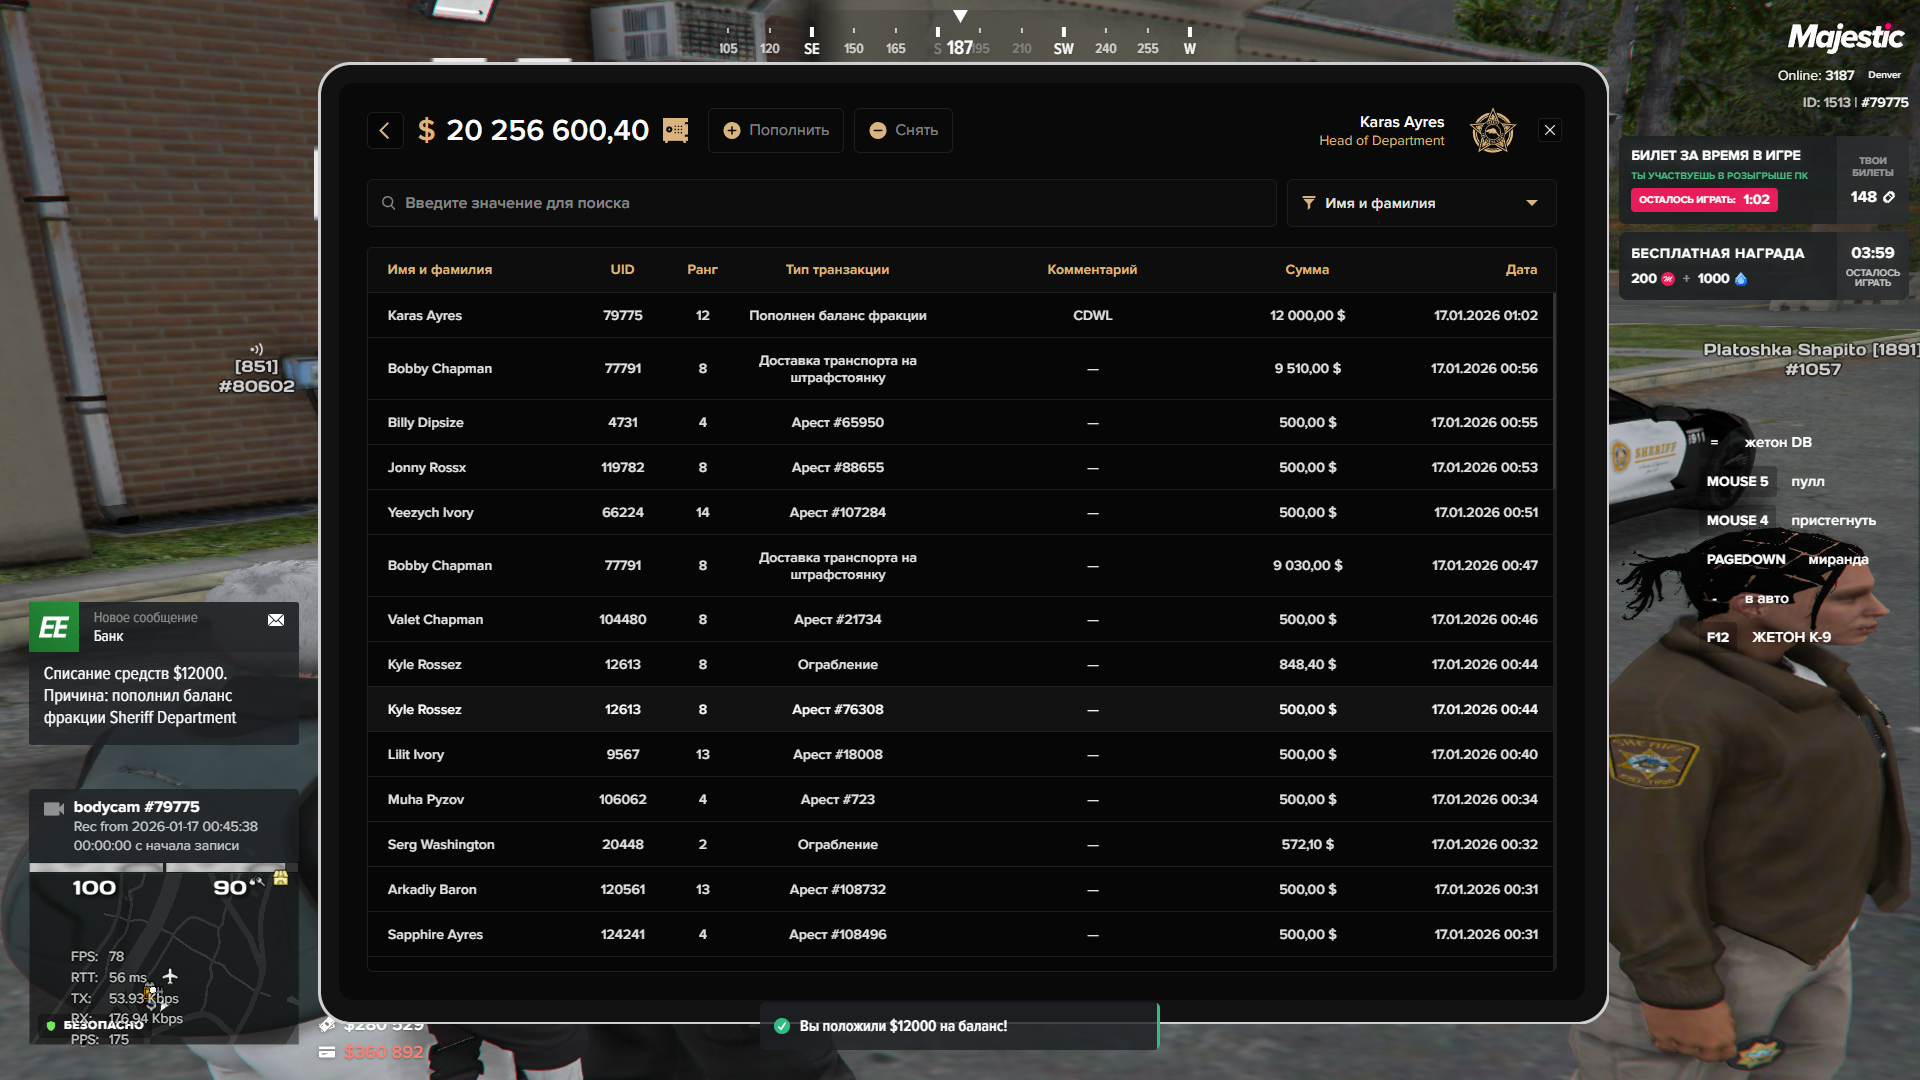The height and width of the screenshot is (1080, 1920).
Task: Close the faction bank window
Action: [1549, 130]
